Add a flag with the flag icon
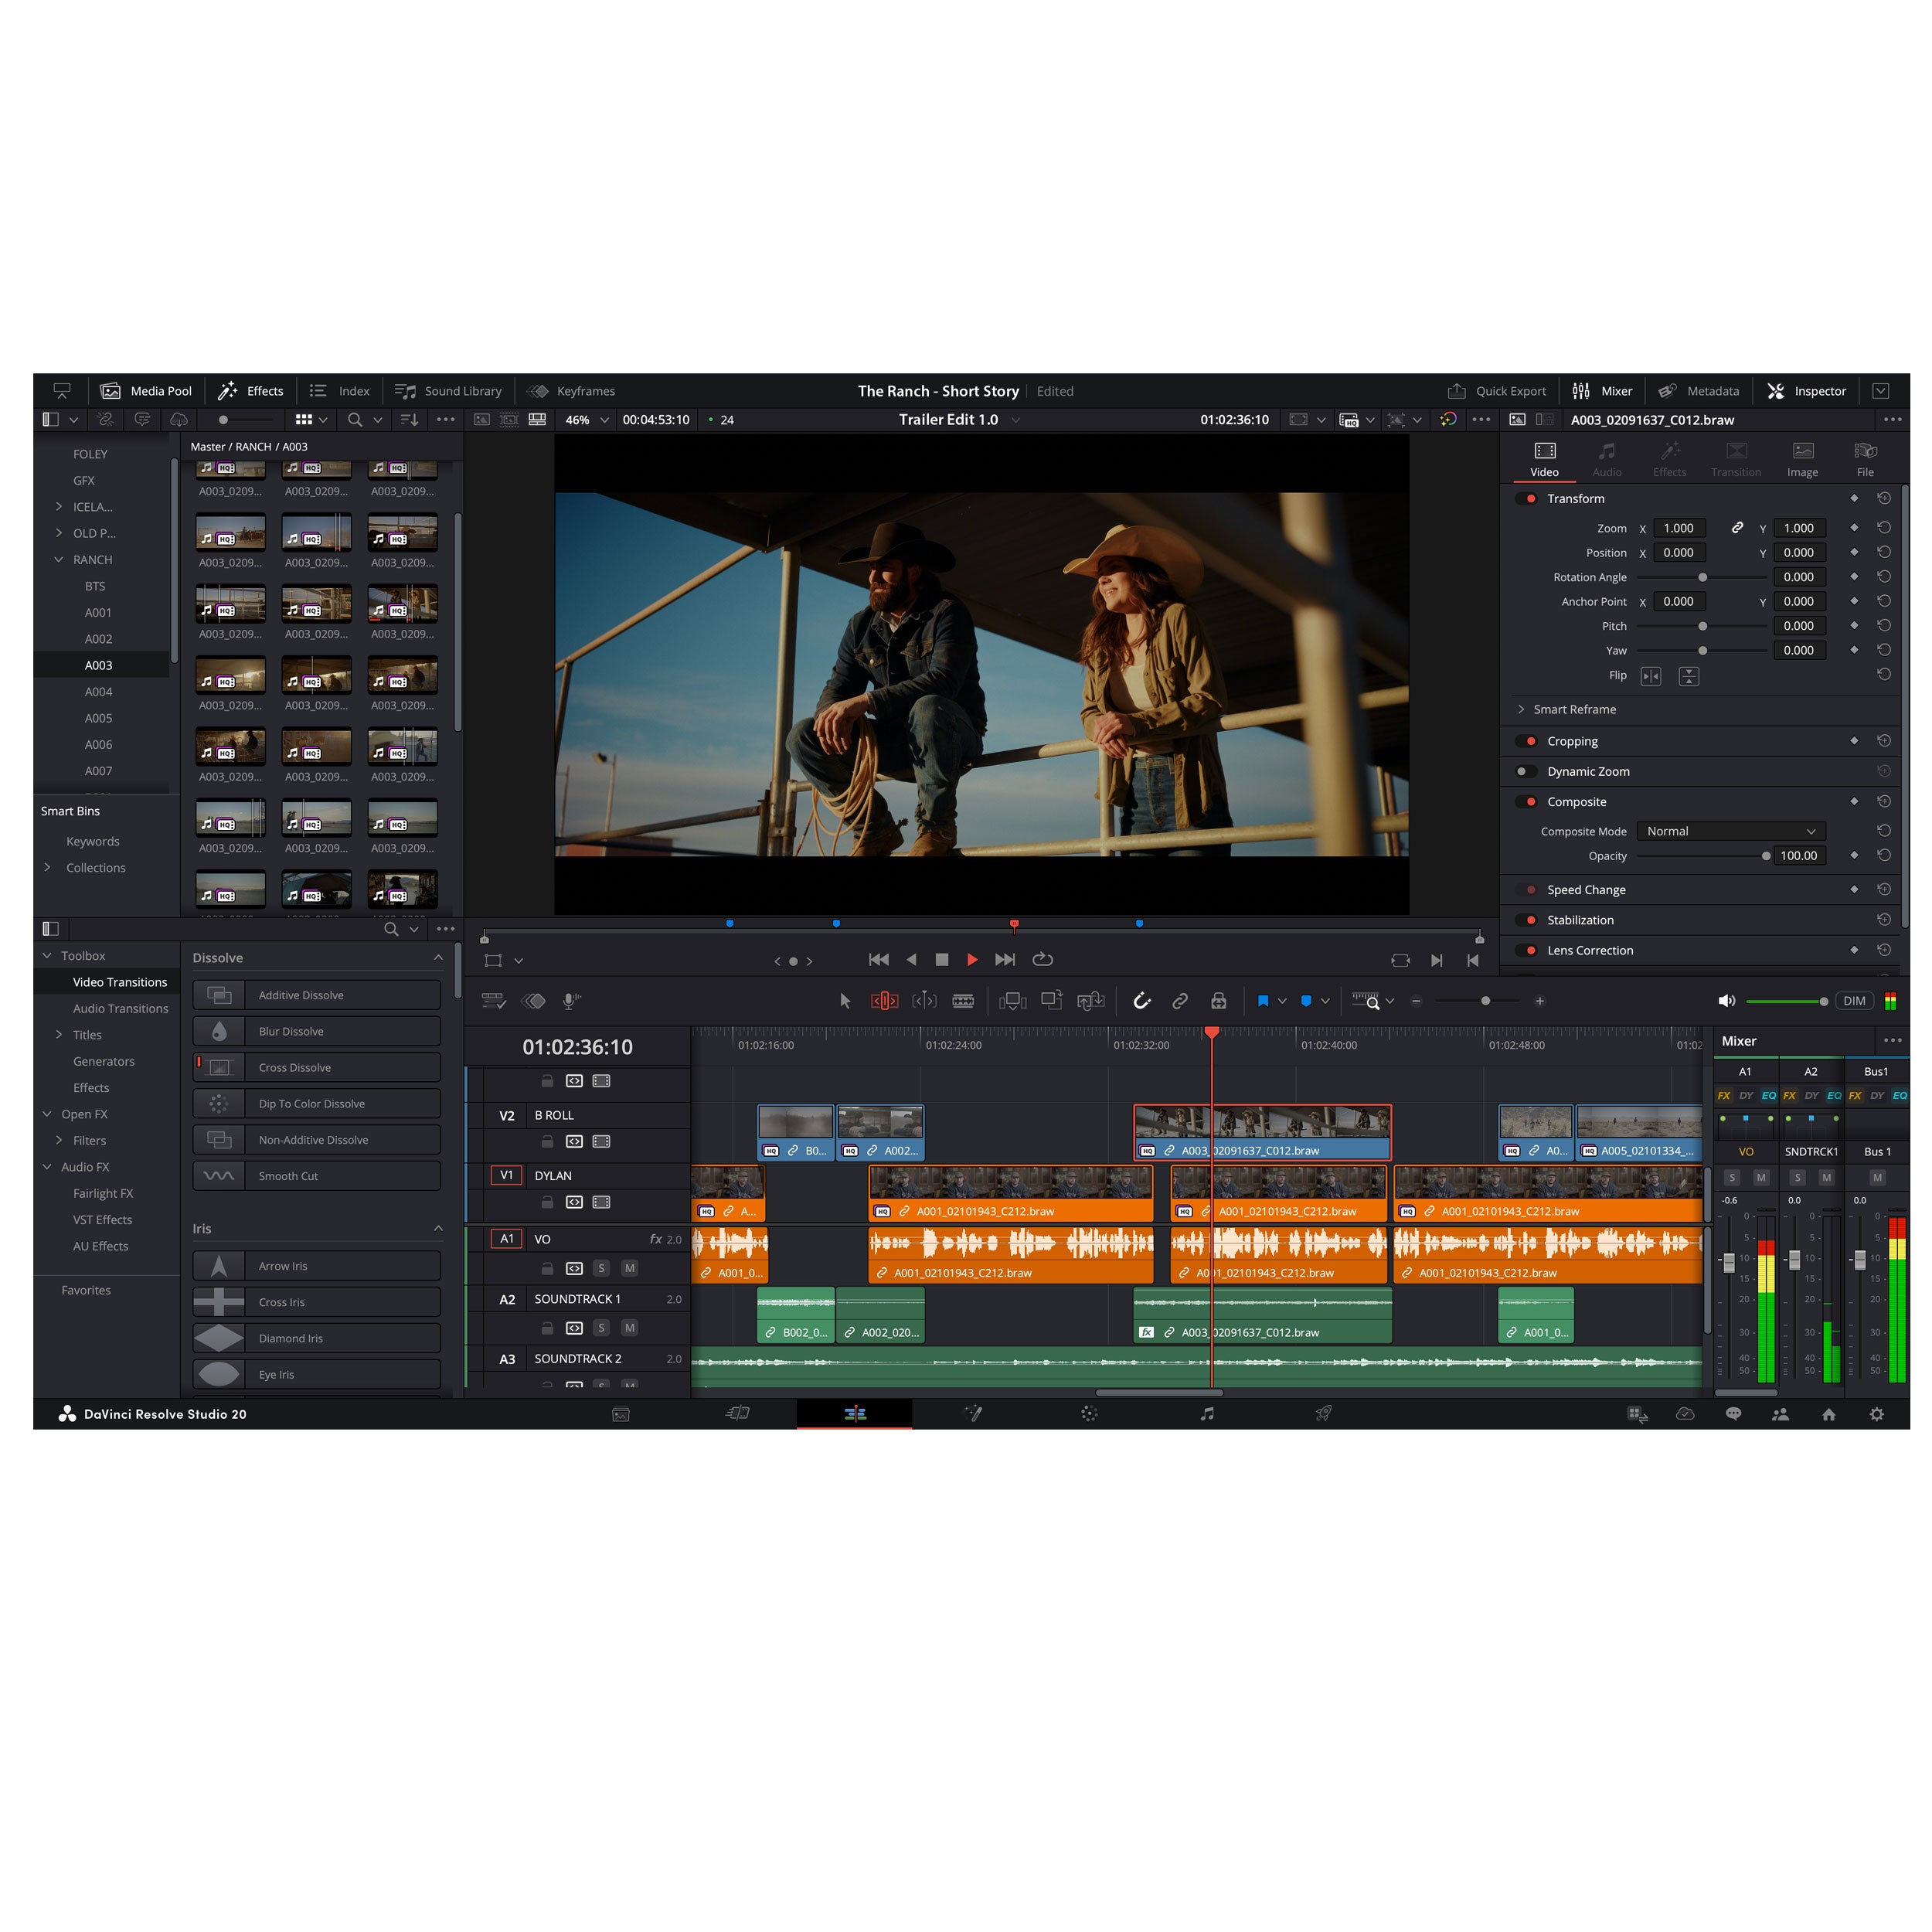 point(1264,1000)
